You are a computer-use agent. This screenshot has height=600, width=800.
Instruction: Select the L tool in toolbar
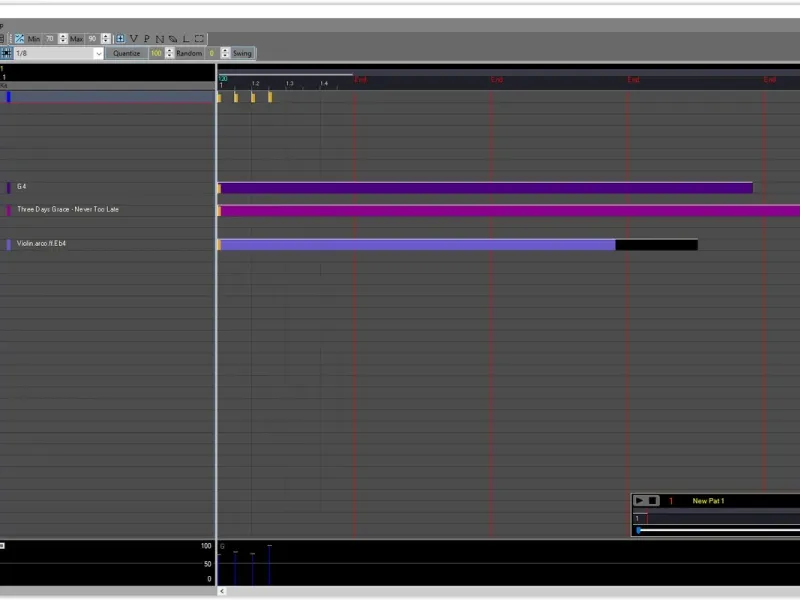(186, 39)
